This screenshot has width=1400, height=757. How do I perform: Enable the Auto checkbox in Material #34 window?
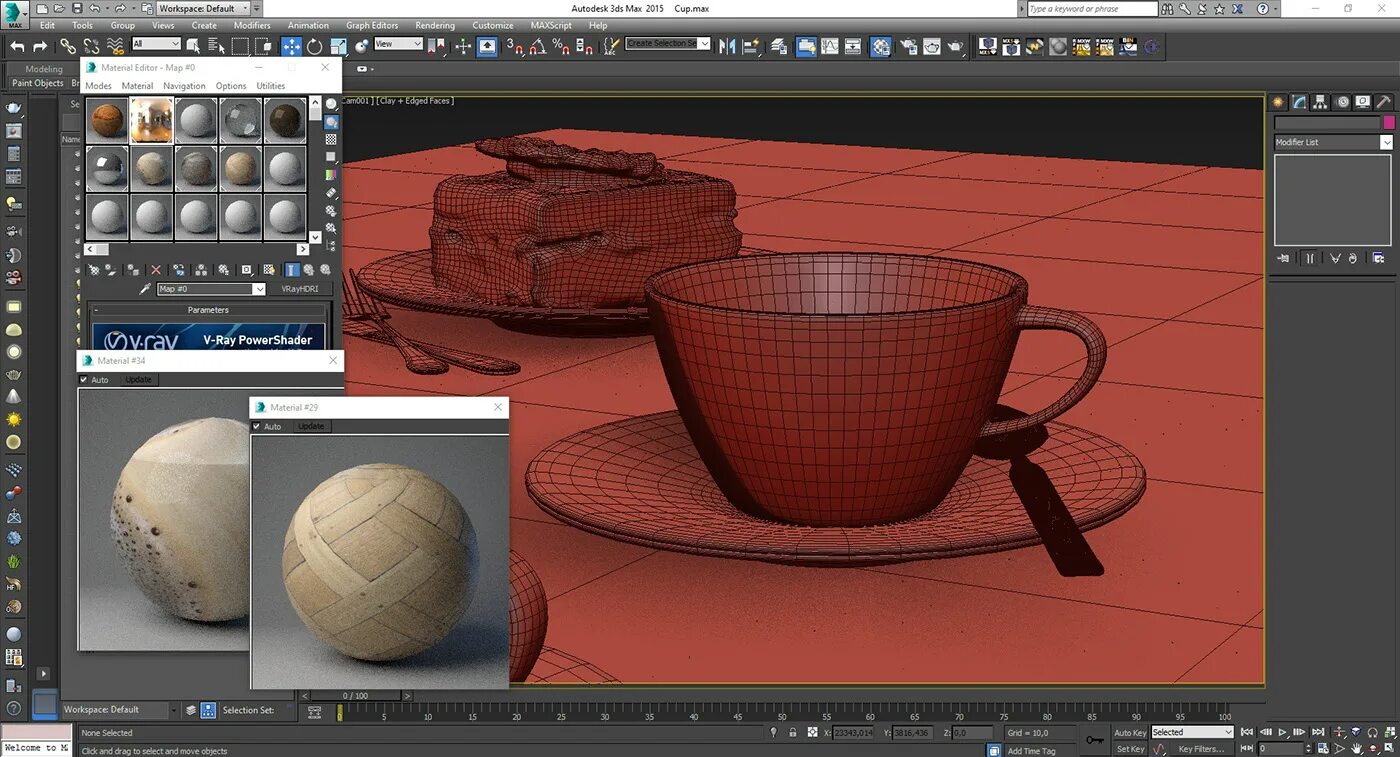pos(85,380)
